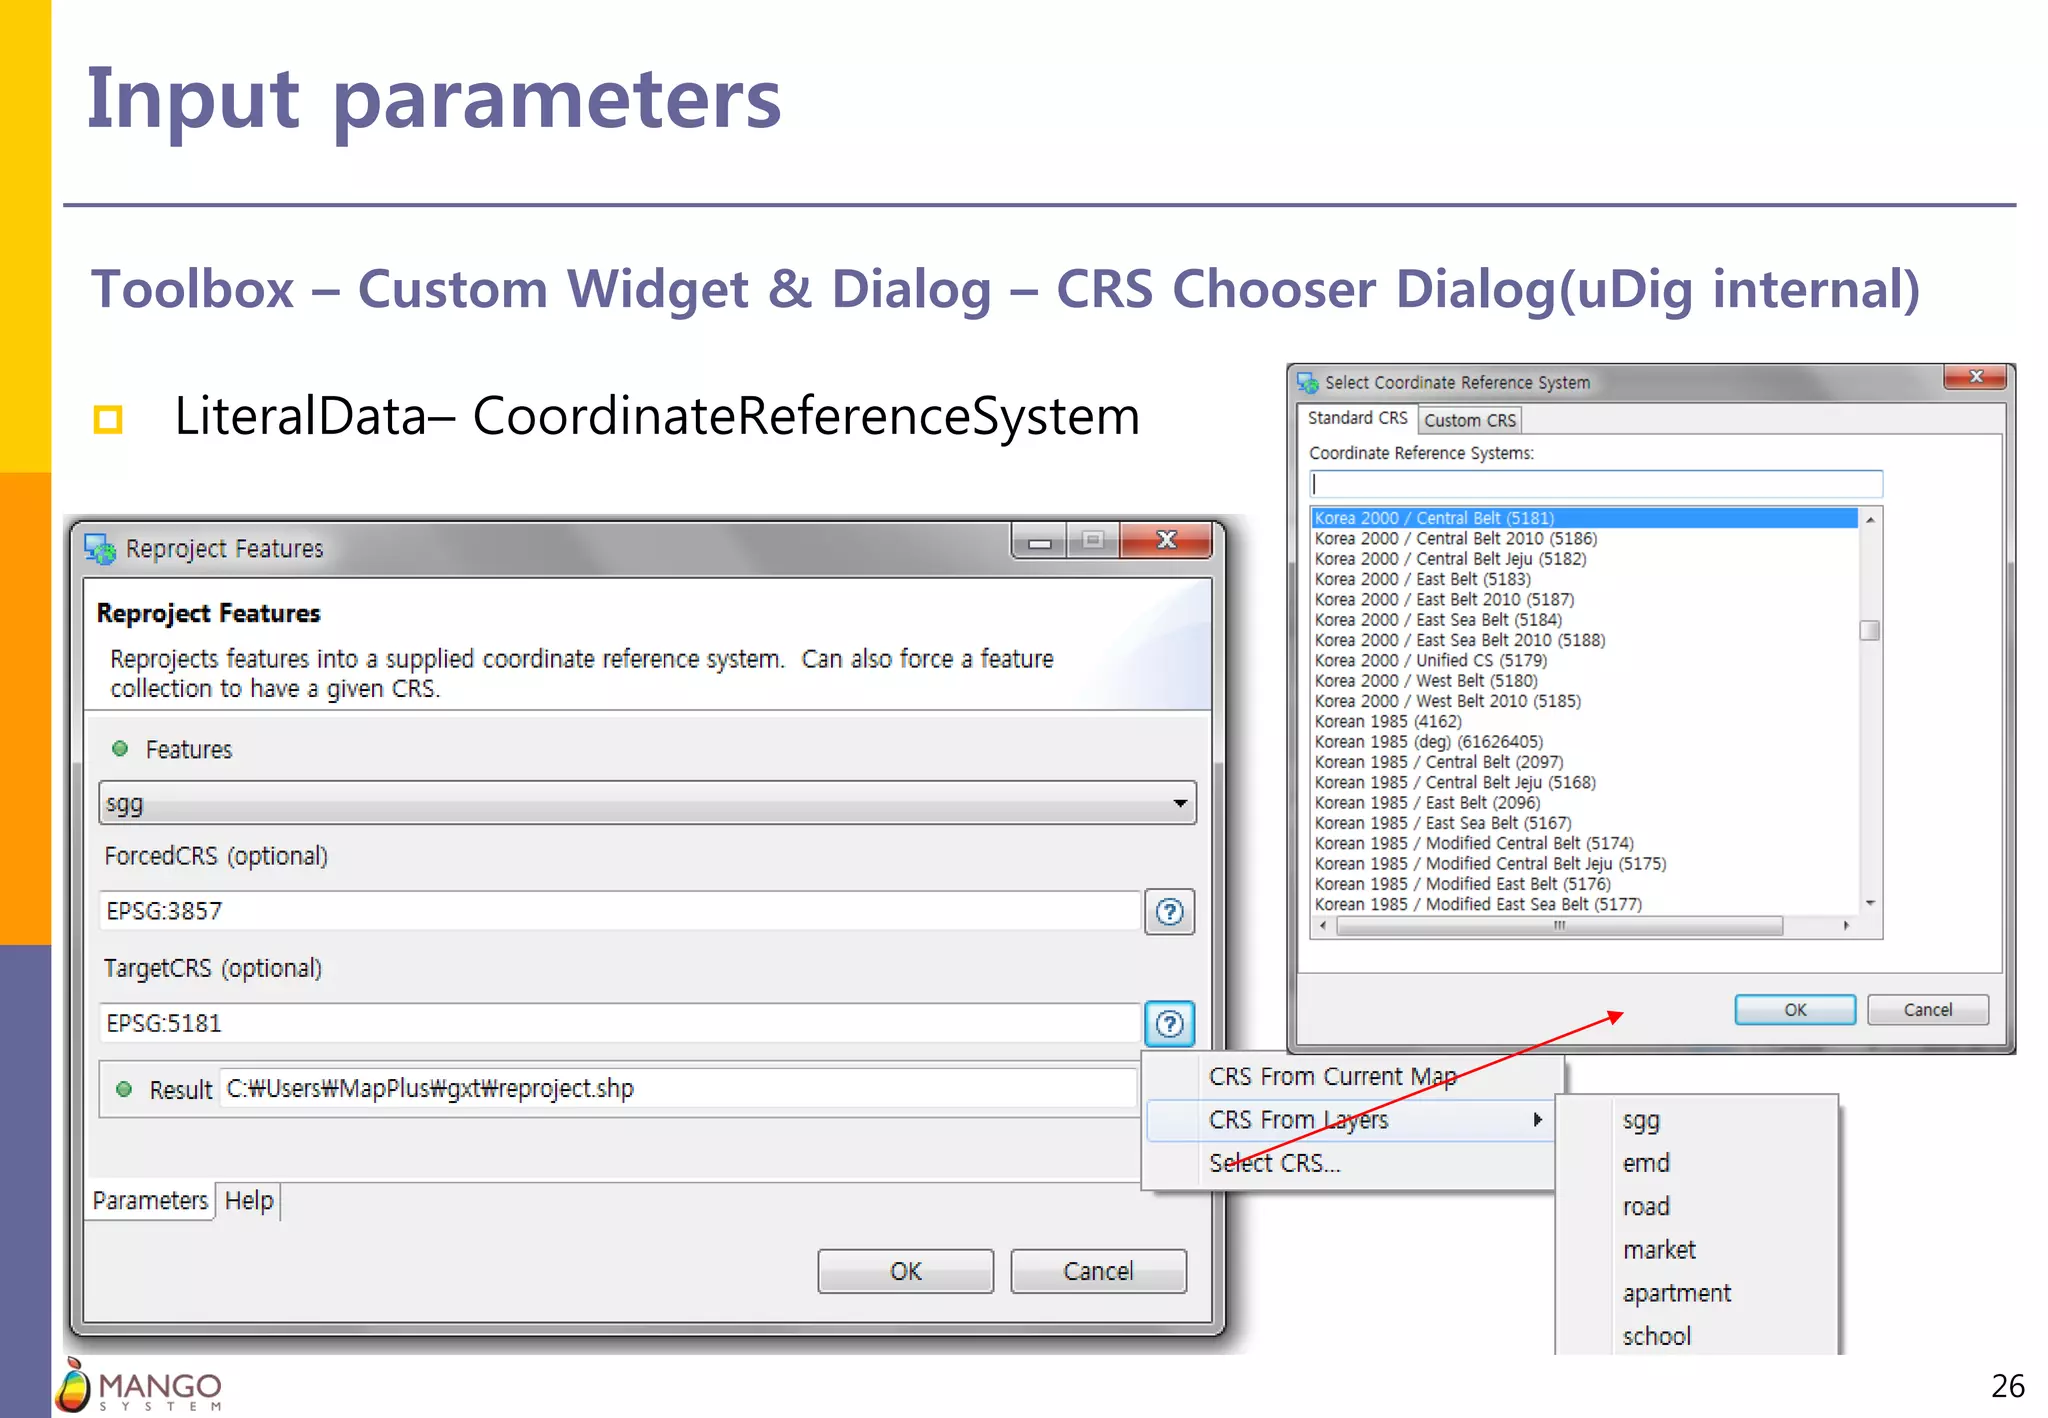The image size is (2048, 1418).
Task: Click the Select Coordinate Reference System title icon
Action: (x=1307, y=383)
